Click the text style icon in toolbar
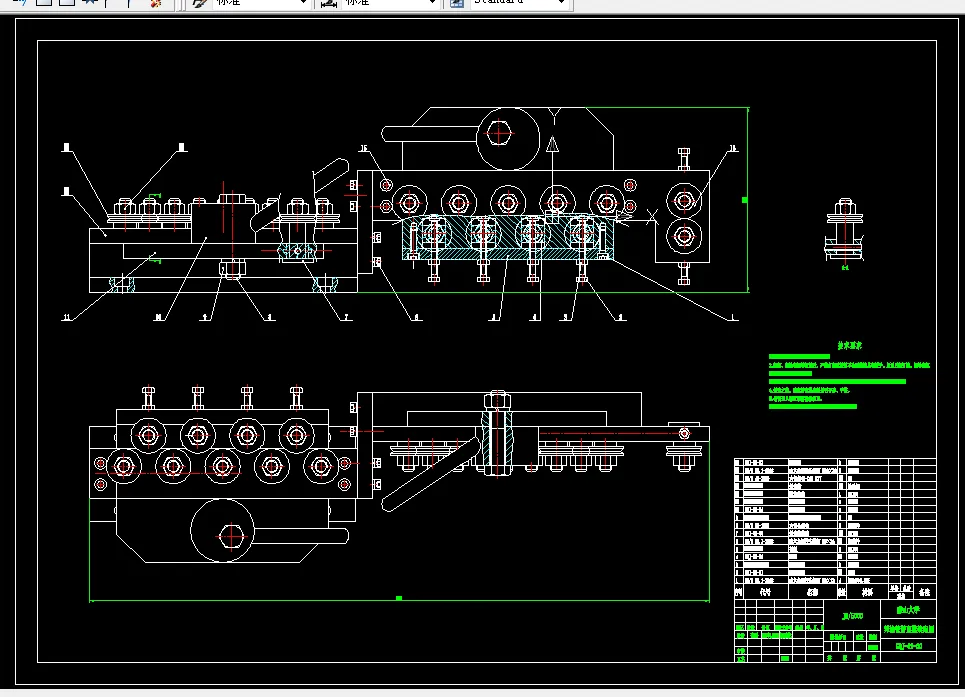 tap(199, 3)
